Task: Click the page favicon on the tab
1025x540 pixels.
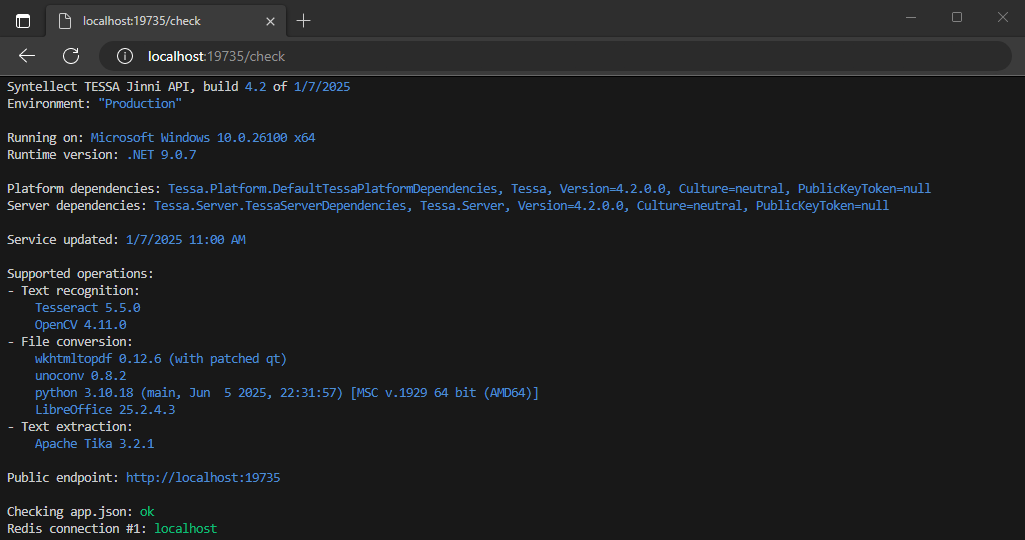Action: tap(65, 20)
